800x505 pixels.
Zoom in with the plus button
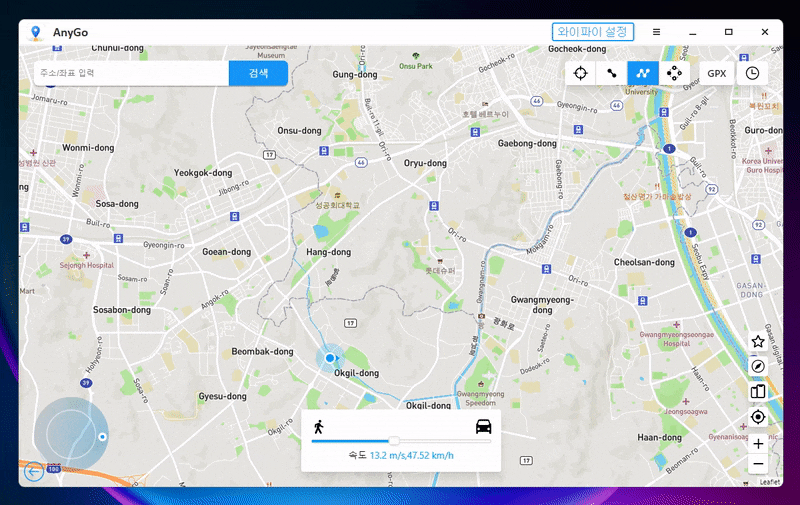tap(758, 444)
